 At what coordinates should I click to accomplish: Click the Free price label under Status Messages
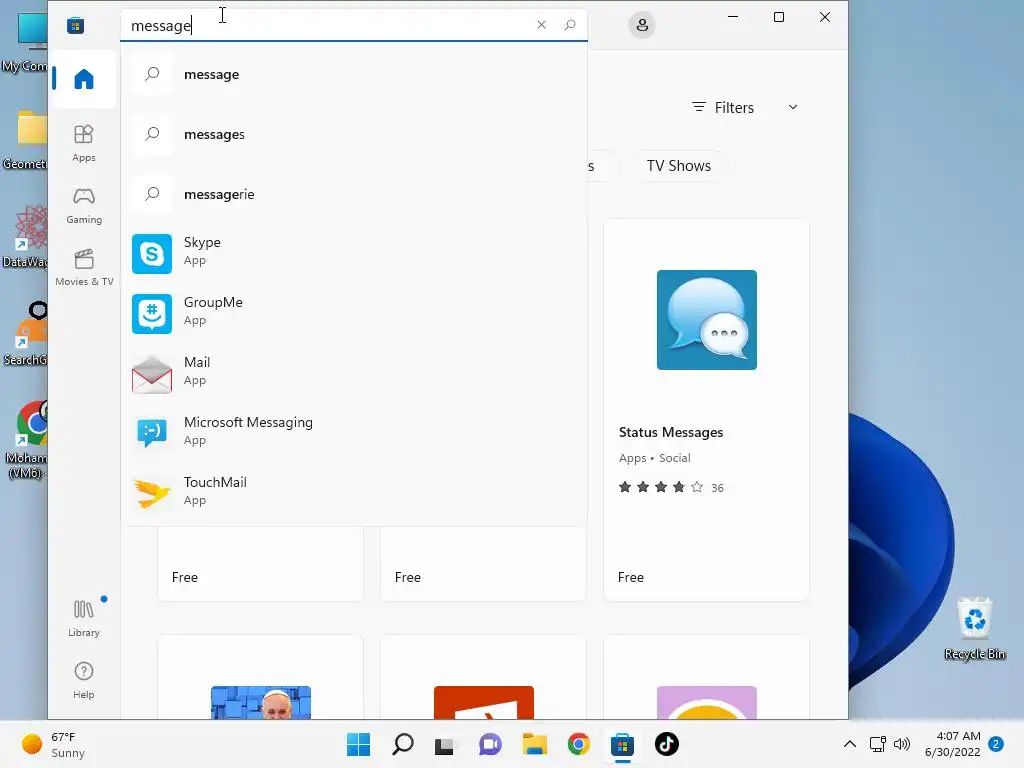pos(631,577)
